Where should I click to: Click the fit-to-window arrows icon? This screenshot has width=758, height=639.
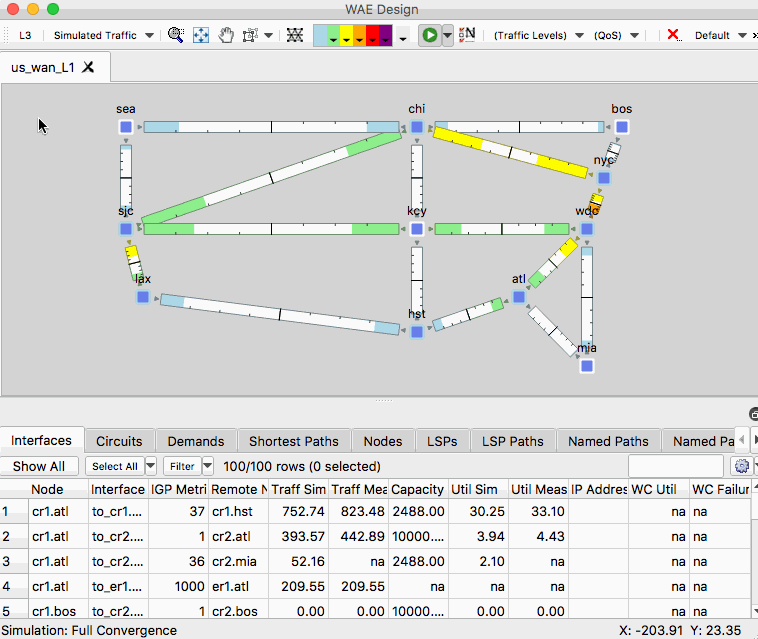coord(201,35)
